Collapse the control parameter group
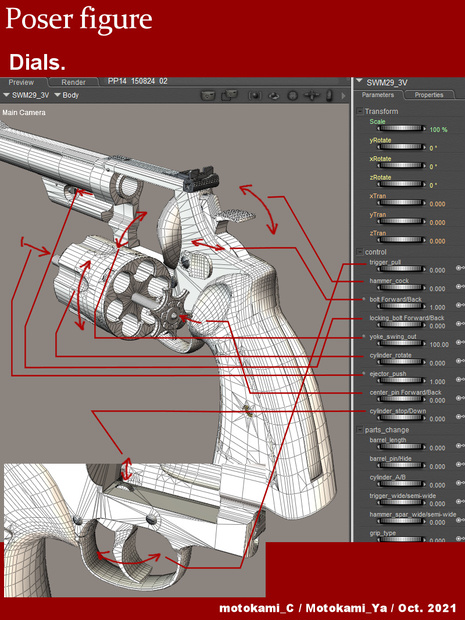This screenshot has height=620, width=465. click(x=360, y=252)
